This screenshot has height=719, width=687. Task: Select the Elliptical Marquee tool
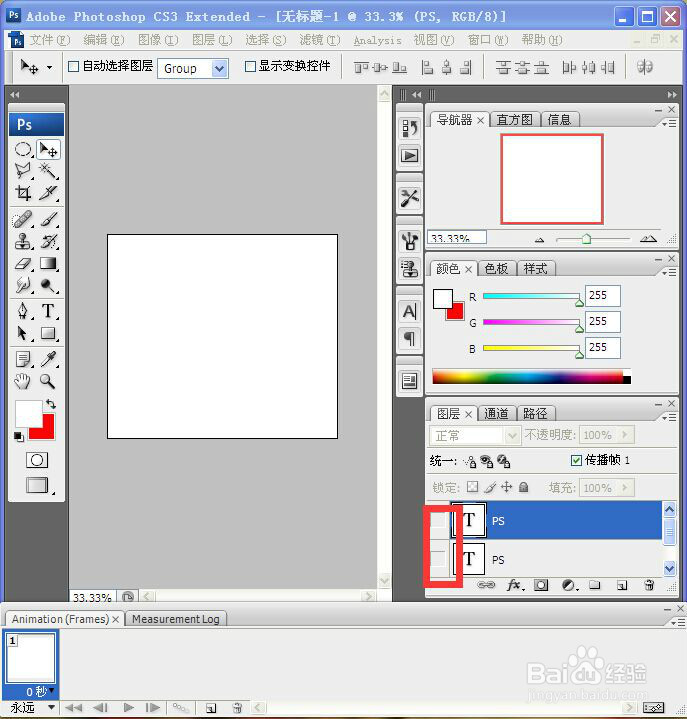point(23,149)
